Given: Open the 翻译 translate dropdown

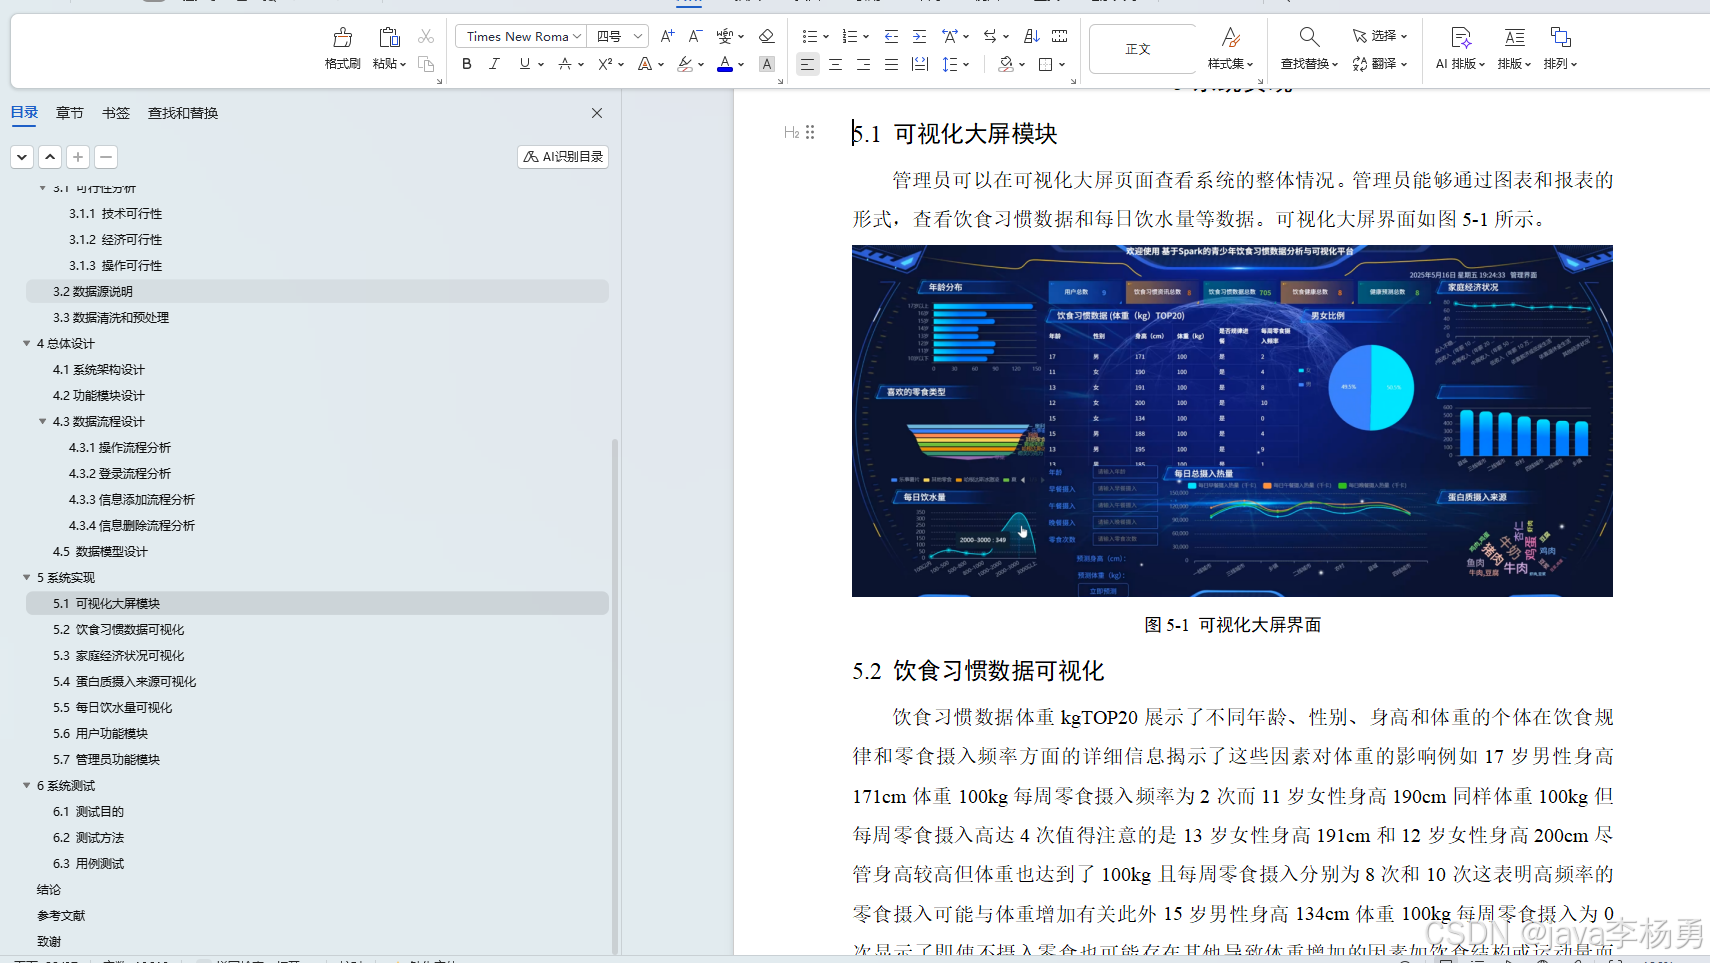Looking at the screenshot, I should point(1380,64).
